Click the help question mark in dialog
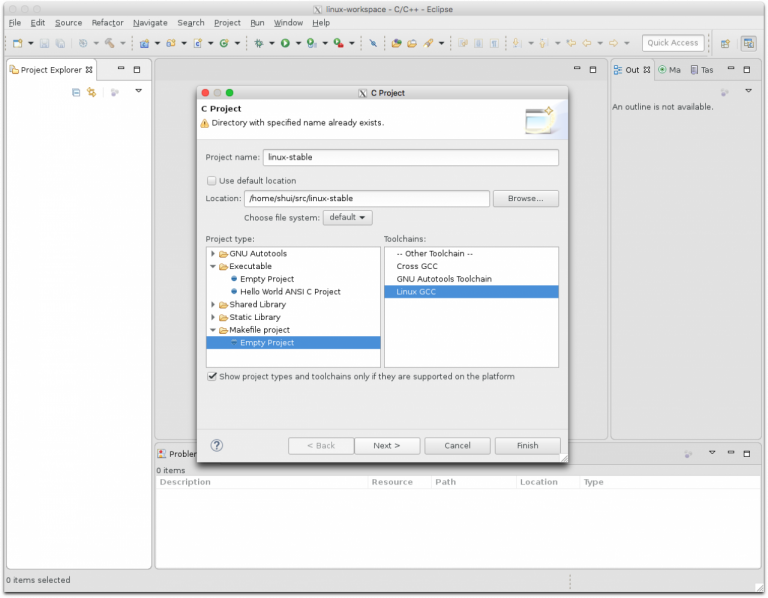Screen dimensions: 768x598 [x=216, y=445]
